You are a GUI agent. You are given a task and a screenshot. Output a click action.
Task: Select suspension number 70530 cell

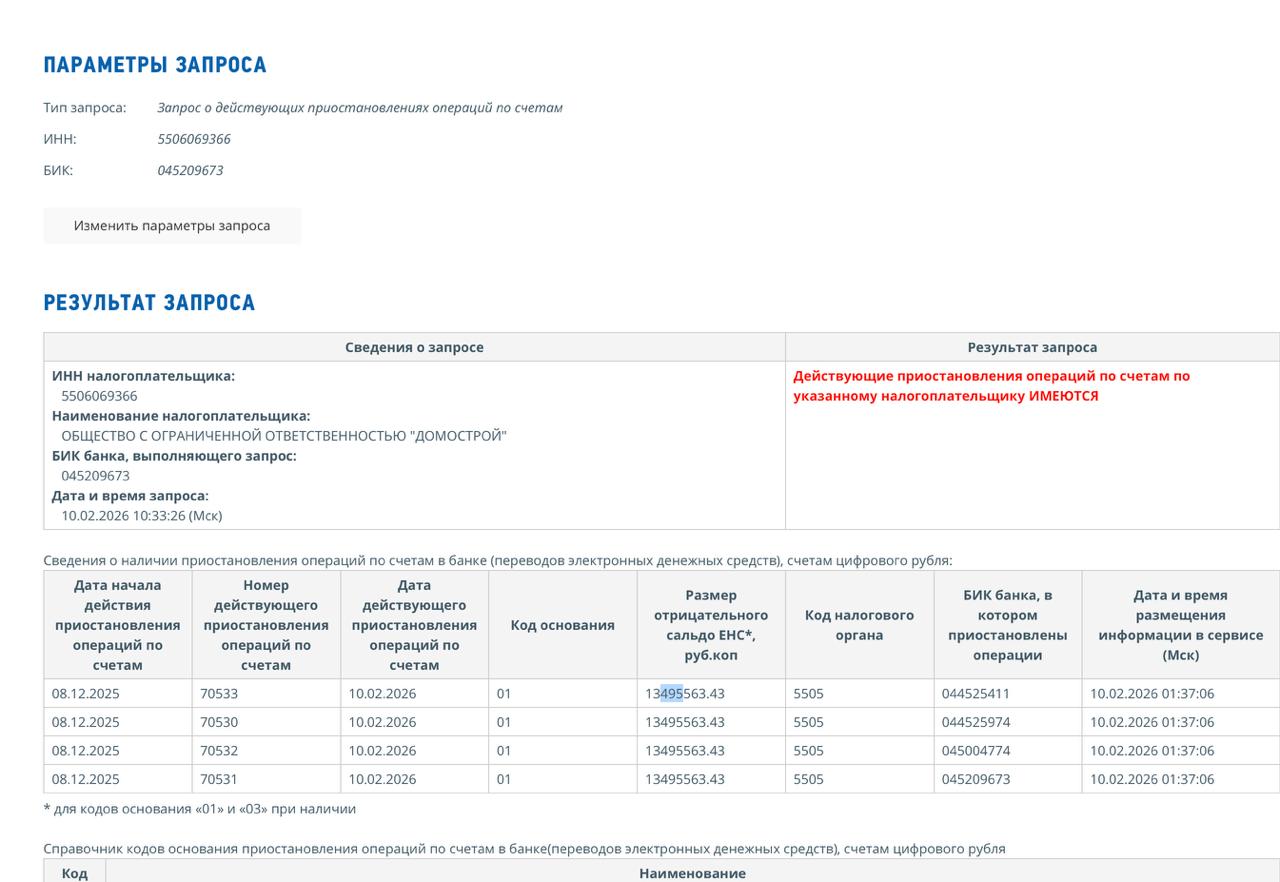click(219, 722)
